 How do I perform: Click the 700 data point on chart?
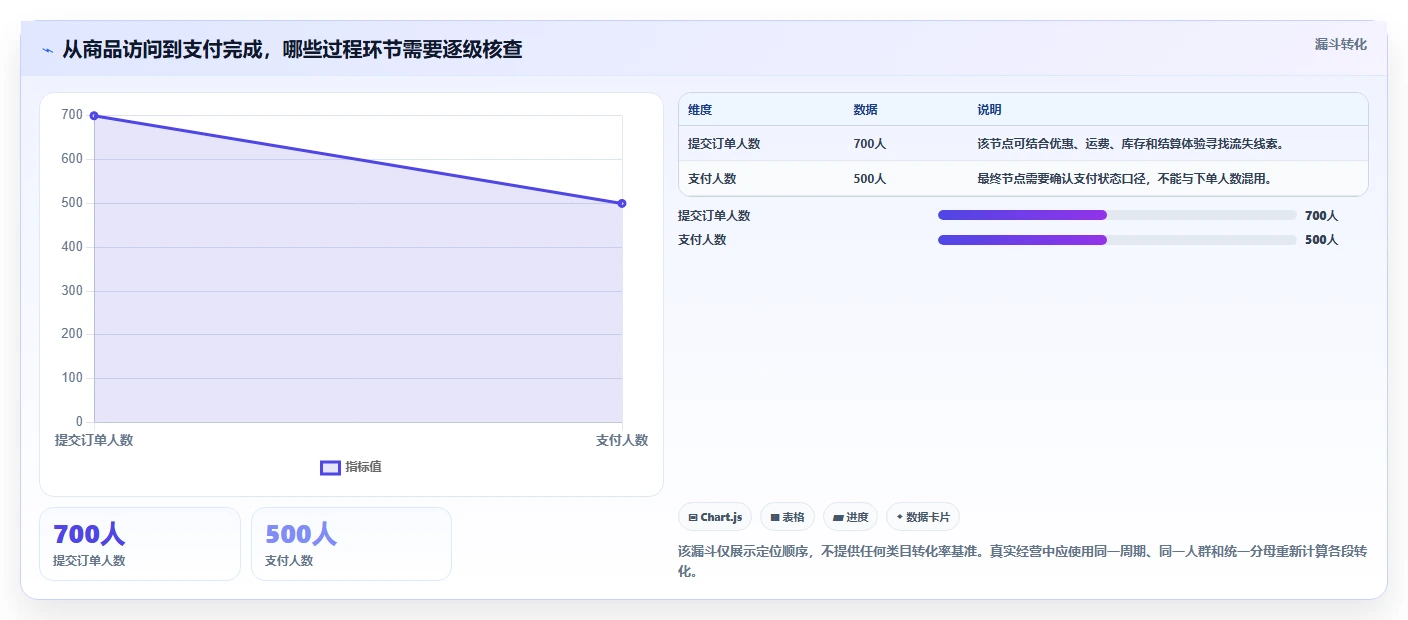(94, 116)
